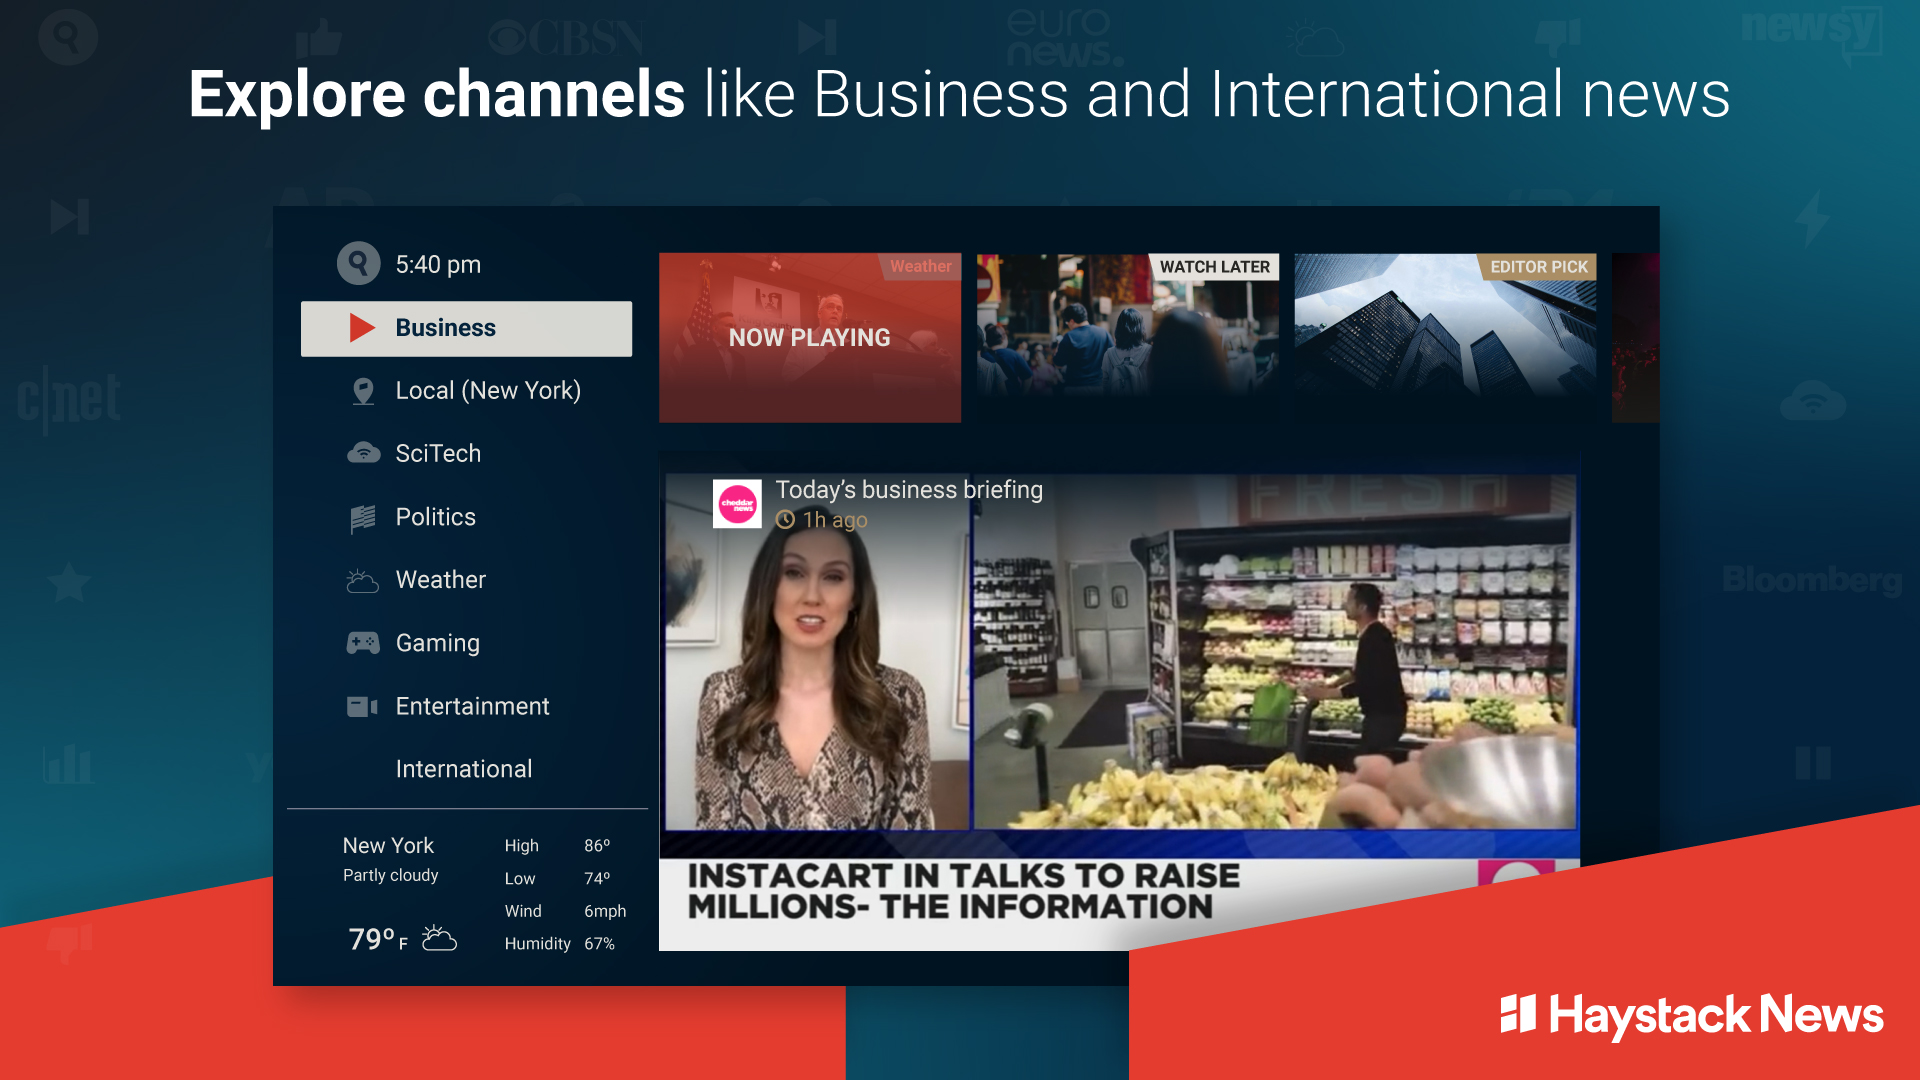Click the Entertainment camera icon
The image size is (1920, 1080).
point(362,707)
